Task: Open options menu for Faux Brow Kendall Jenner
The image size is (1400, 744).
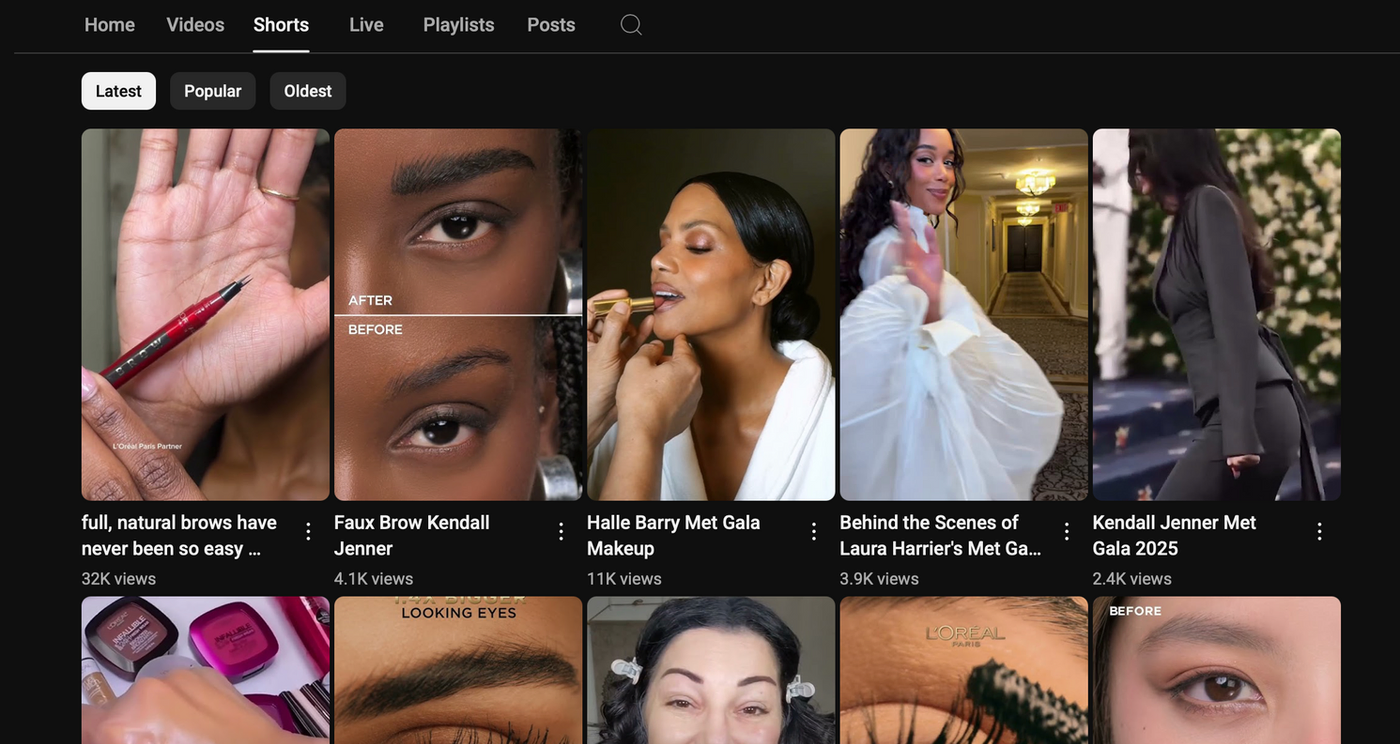Action: pos(561,531)
